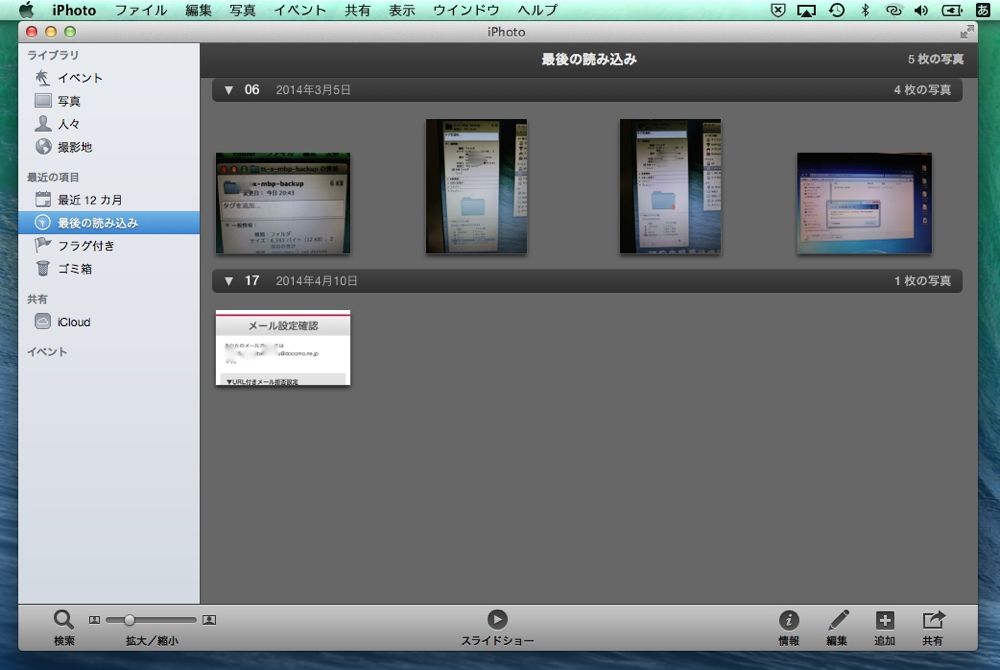Click the AirPlay display icon in menu bar

point(807,10)
